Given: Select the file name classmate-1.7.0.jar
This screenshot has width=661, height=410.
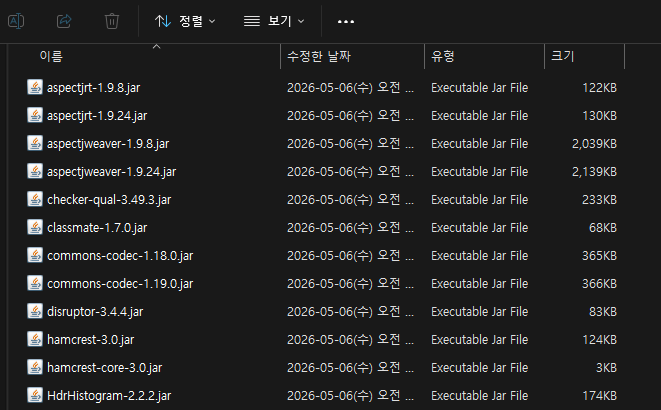Looking at the screenshot, I should tap(97, 228).
